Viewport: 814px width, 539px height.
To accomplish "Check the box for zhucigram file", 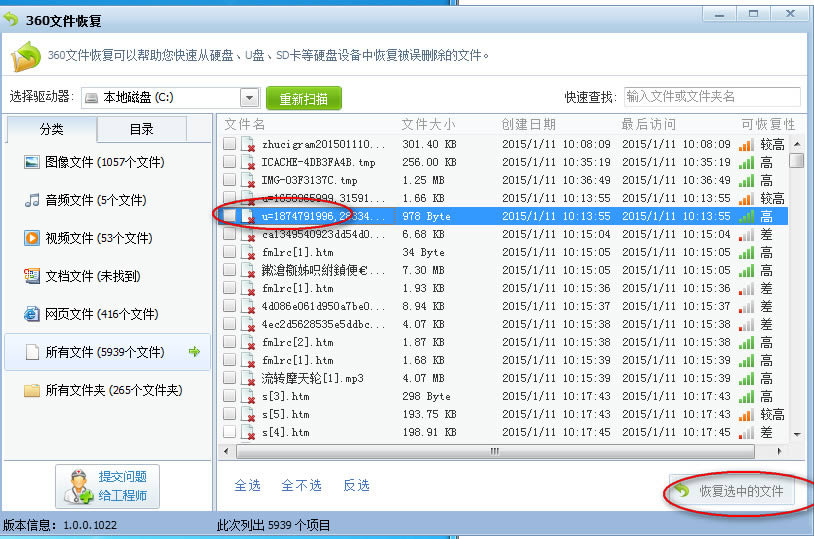I will click(230, 144).
